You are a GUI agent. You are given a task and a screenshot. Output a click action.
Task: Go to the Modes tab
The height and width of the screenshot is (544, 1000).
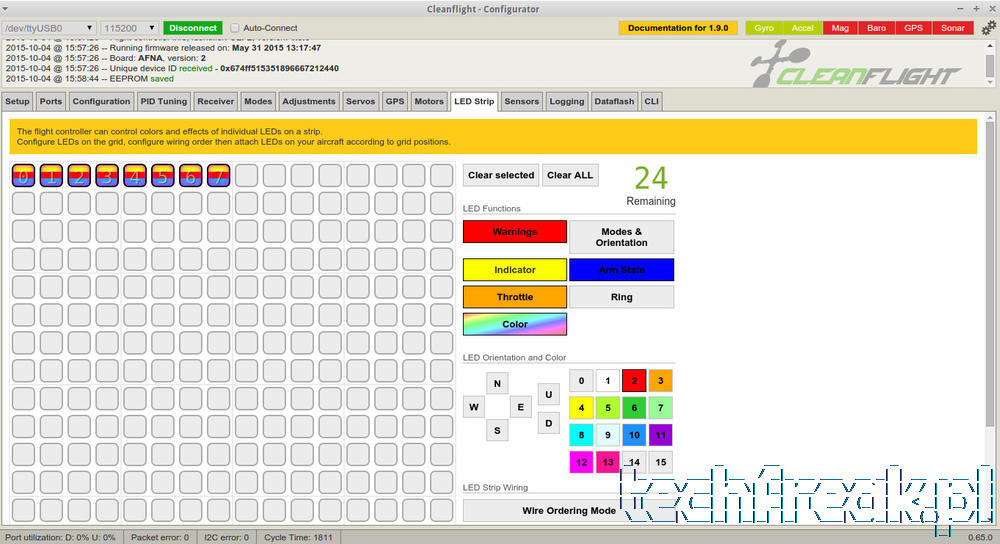tap(258, 101)
